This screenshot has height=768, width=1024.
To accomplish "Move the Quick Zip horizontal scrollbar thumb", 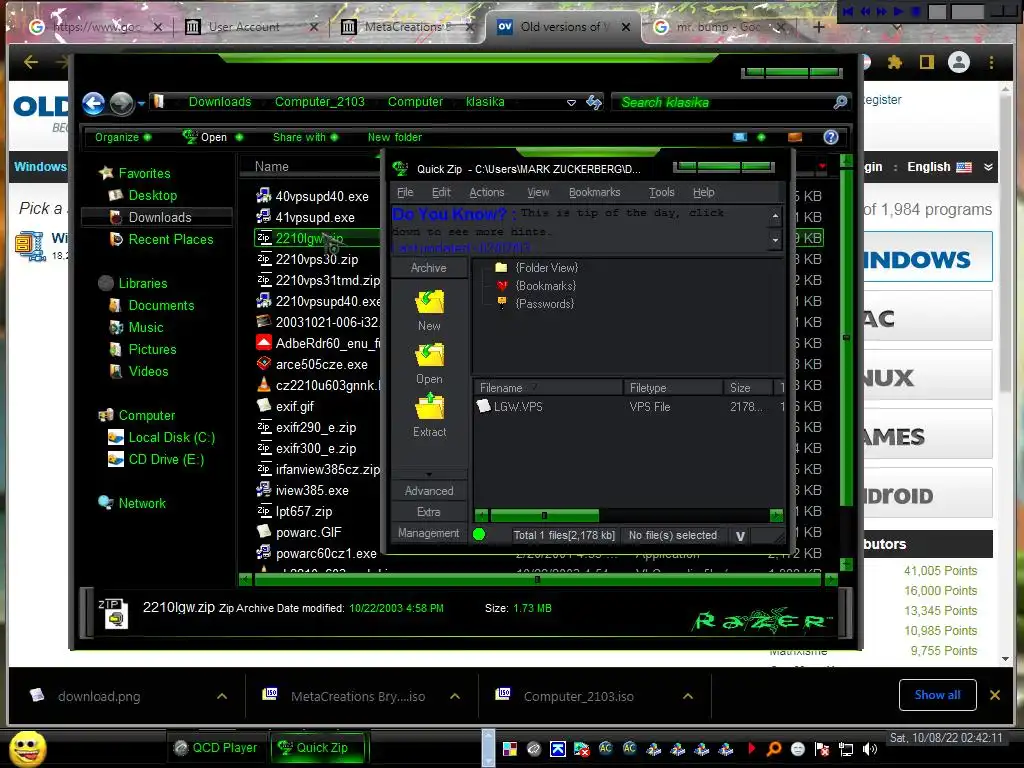I will (544, 515).
